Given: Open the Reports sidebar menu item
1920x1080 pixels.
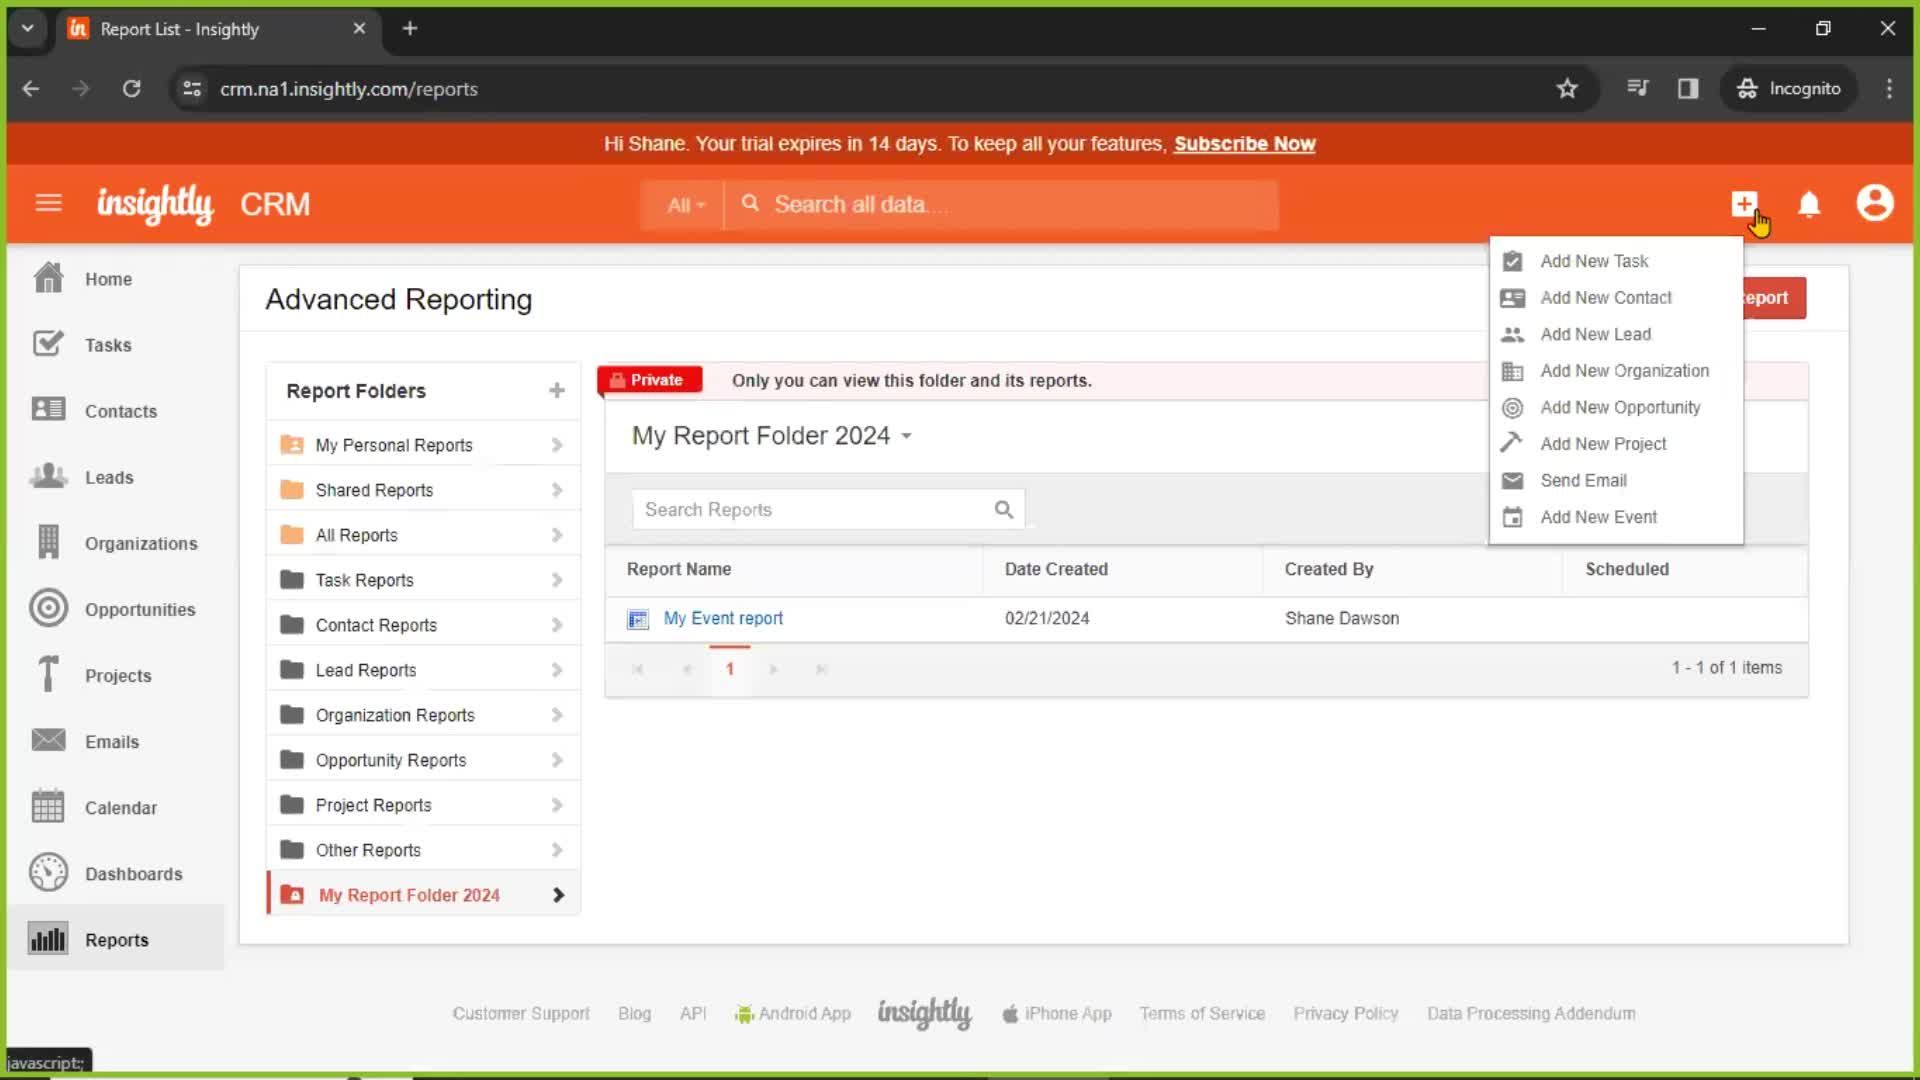Looking at the screenshot, I should (116, 939).
